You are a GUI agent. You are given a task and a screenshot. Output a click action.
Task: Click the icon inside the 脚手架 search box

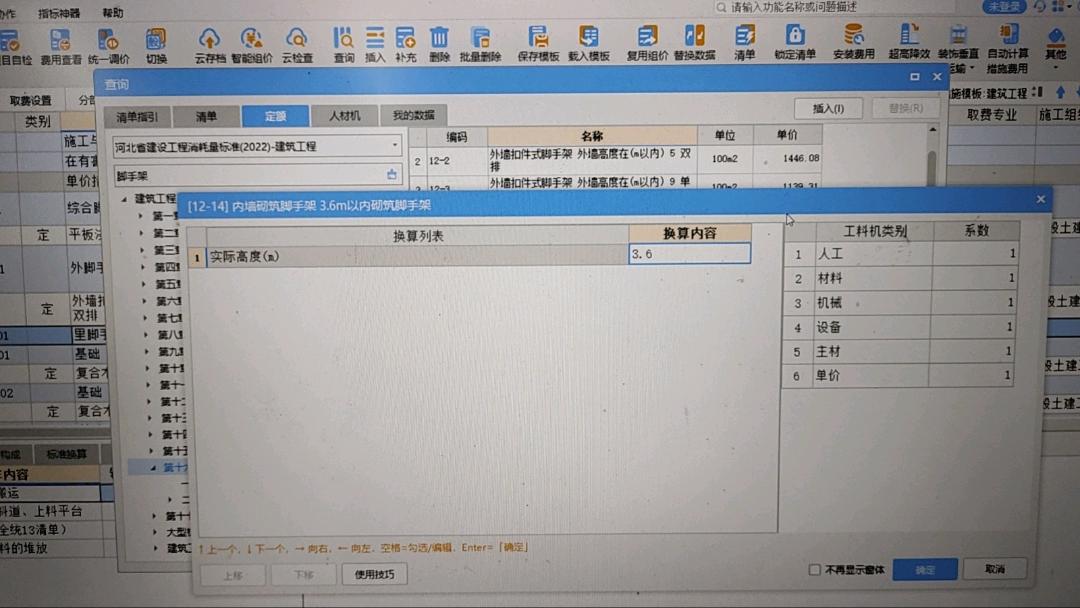tap(391, 175)
